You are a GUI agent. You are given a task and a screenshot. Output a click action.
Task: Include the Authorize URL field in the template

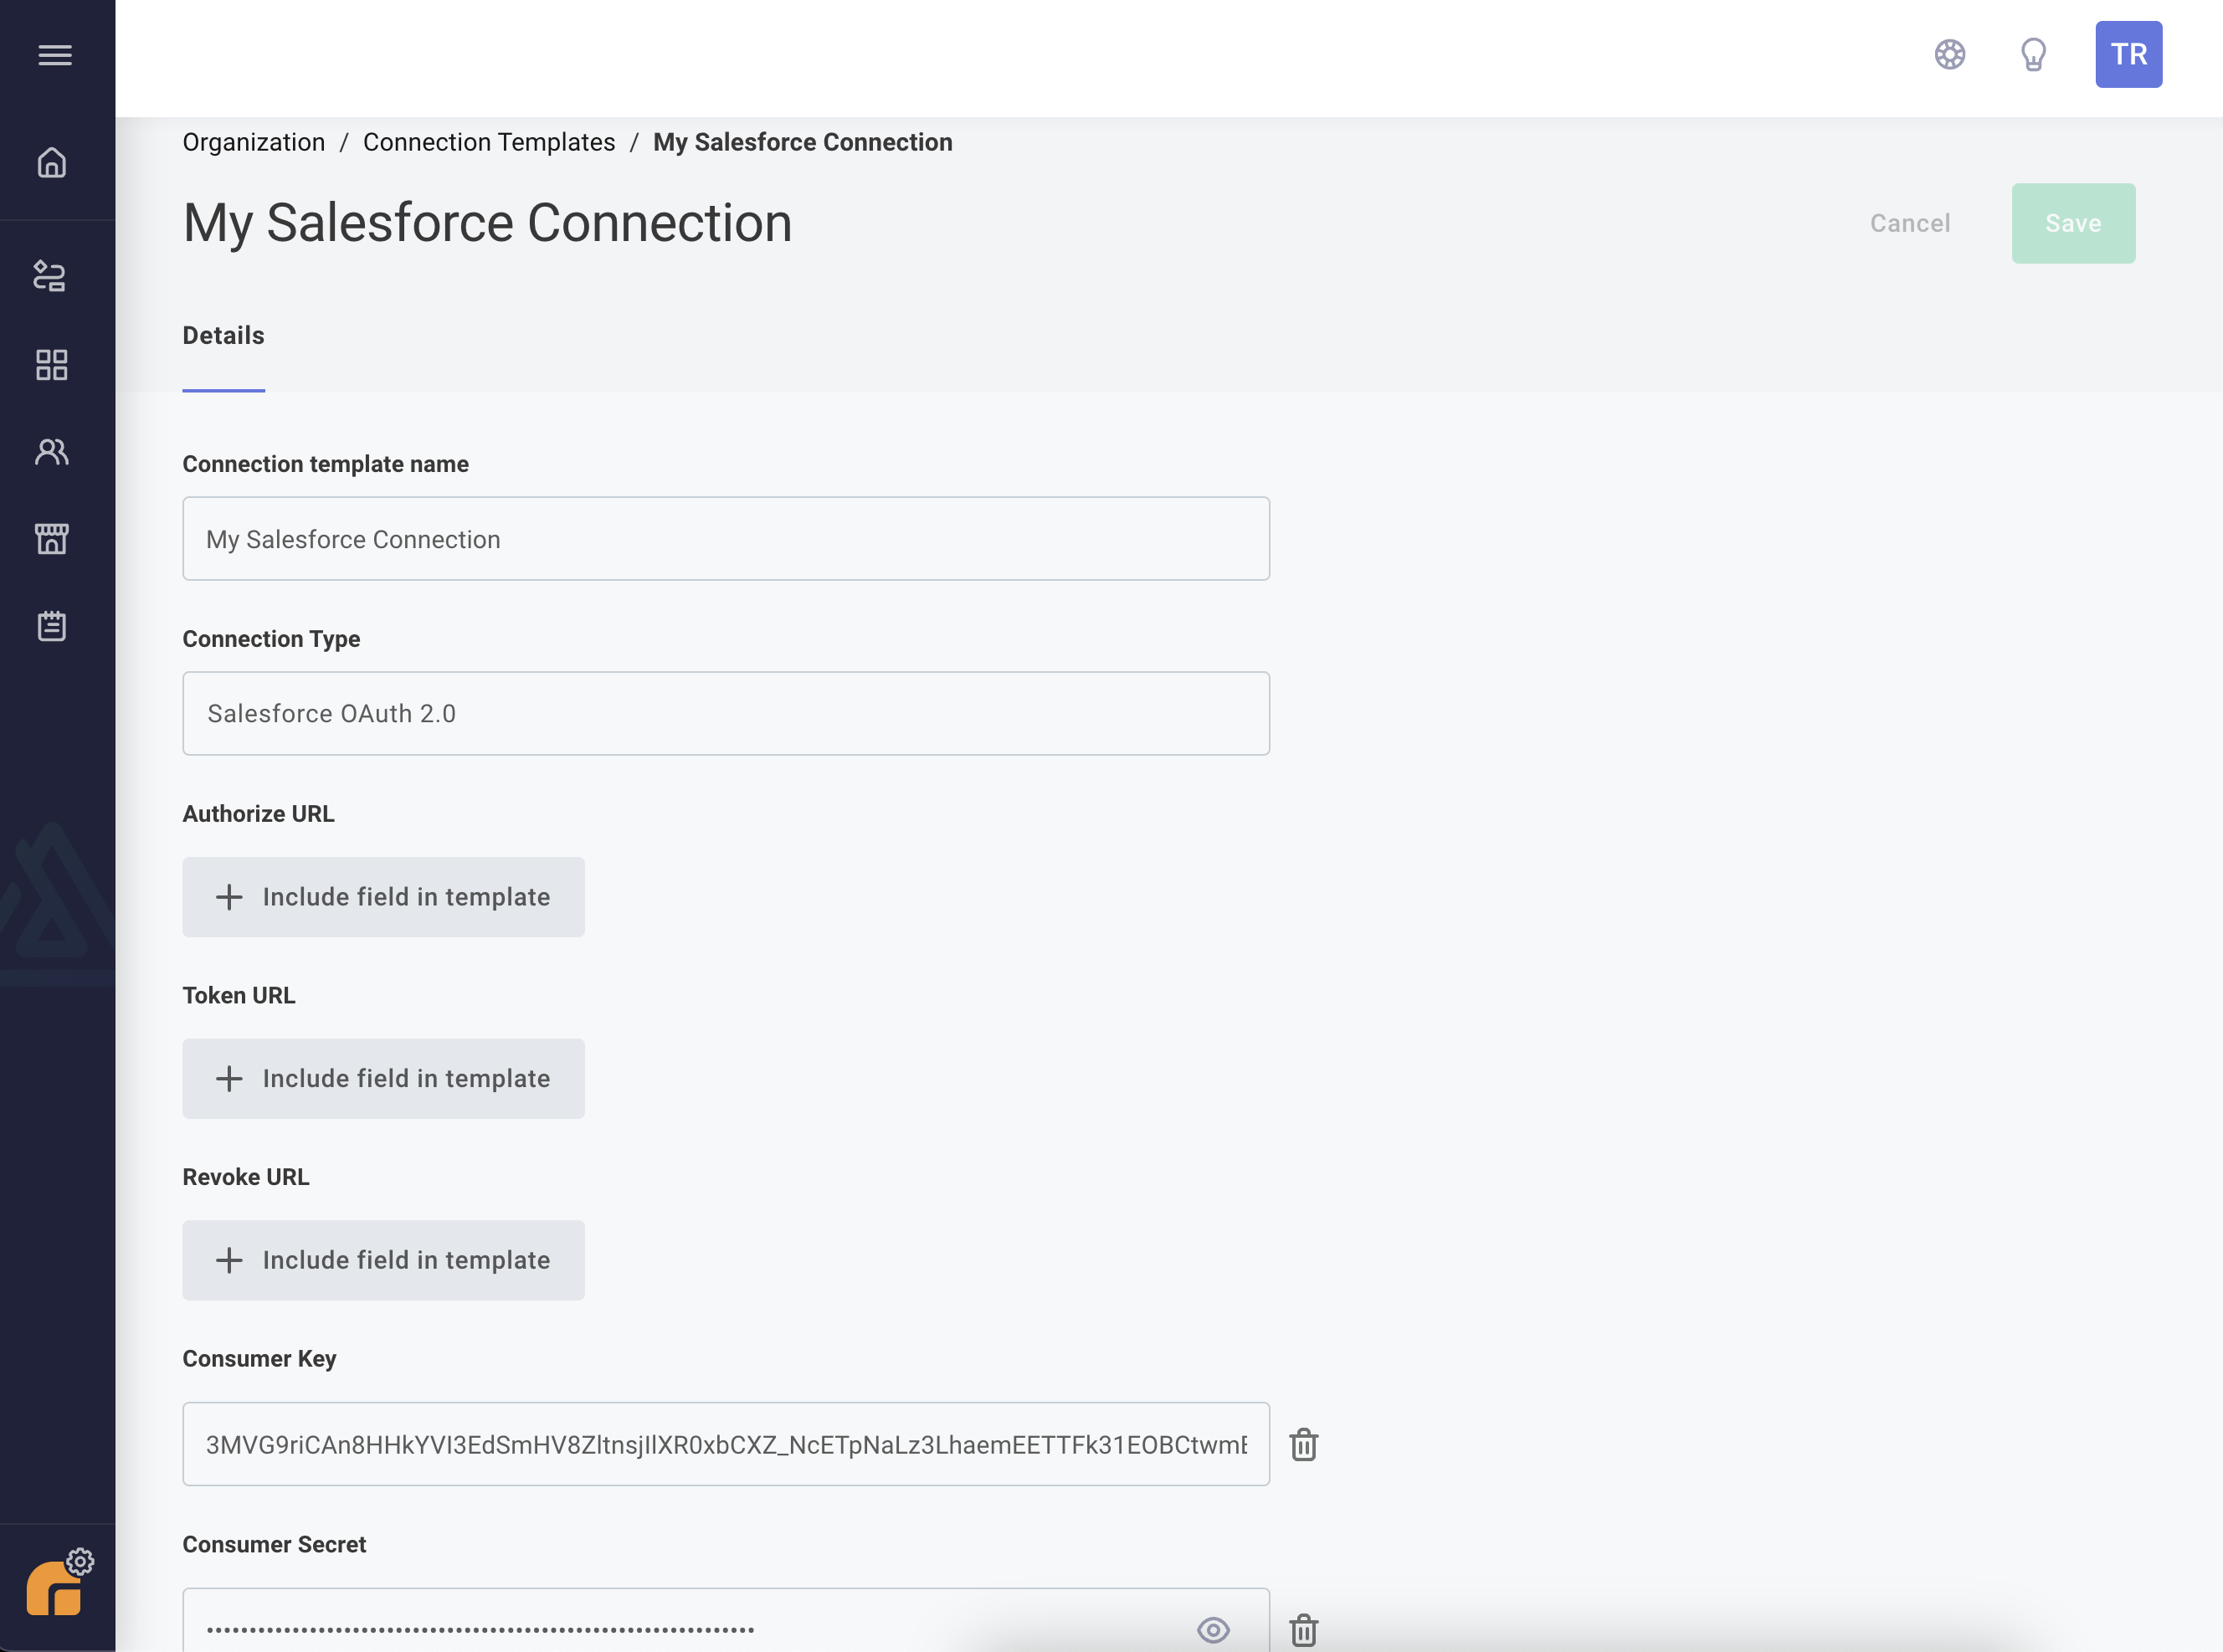[383, 897]
